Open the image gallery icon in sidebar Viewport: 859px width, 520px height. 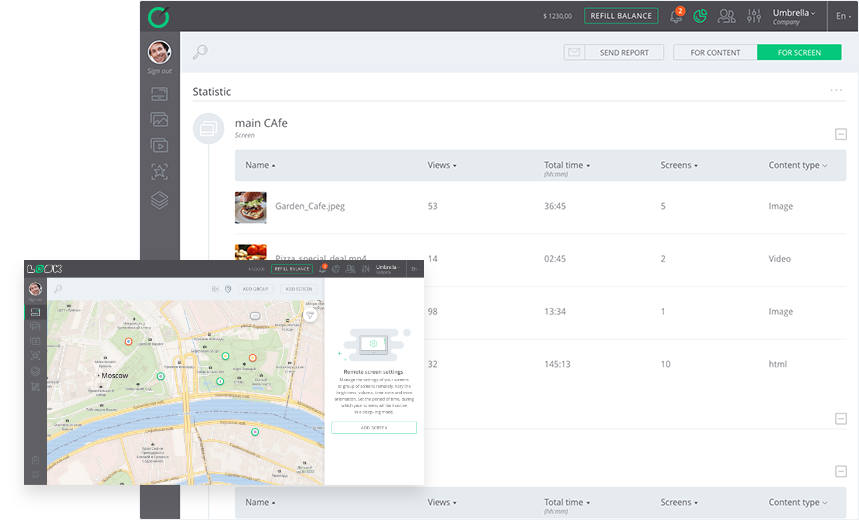[x=159, y=120]
